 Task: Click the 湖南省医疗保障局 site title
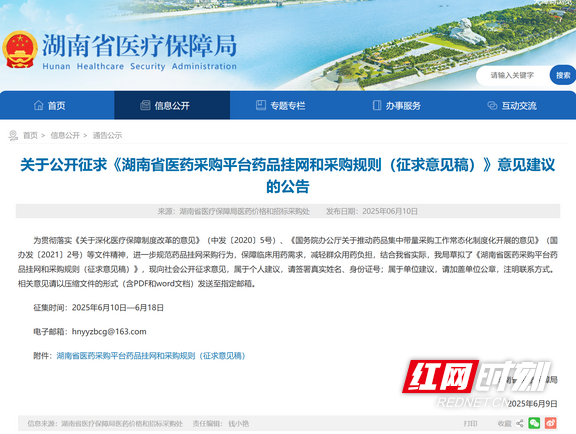(x=139, y=46)
